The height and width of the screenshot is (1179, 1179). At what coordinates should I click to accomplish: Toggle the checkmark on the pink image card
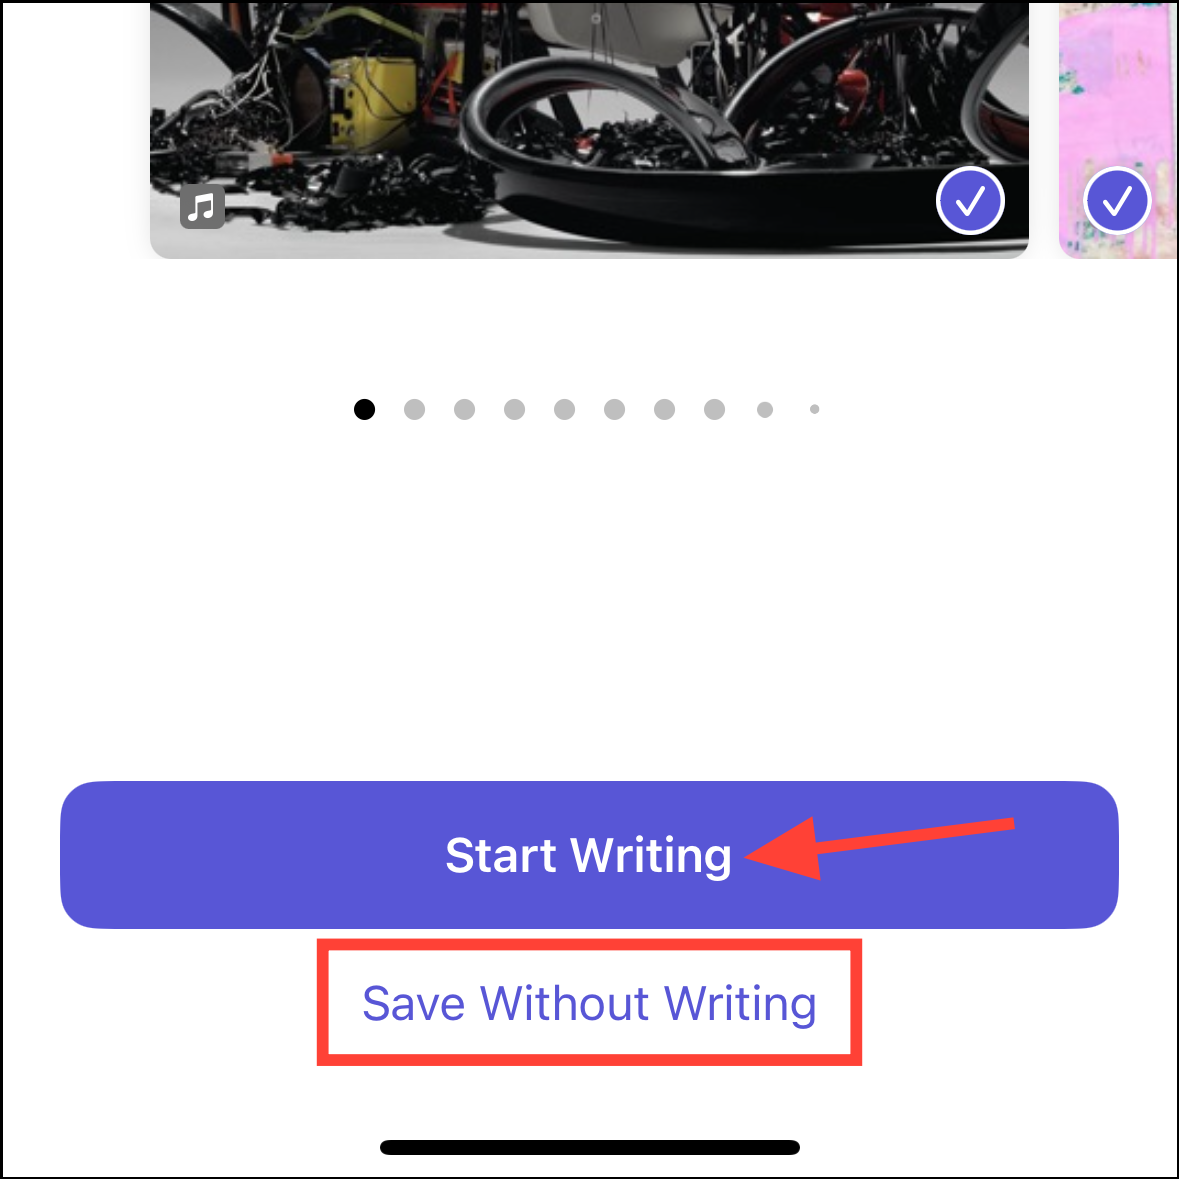(x=1117, y=201)
